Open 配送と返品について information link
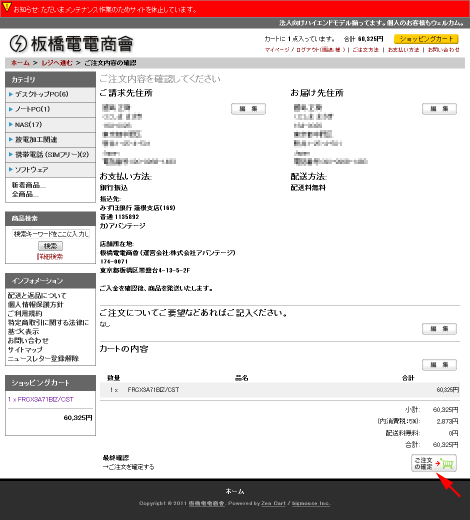This screenshot has width=470, height=520. 37,296
